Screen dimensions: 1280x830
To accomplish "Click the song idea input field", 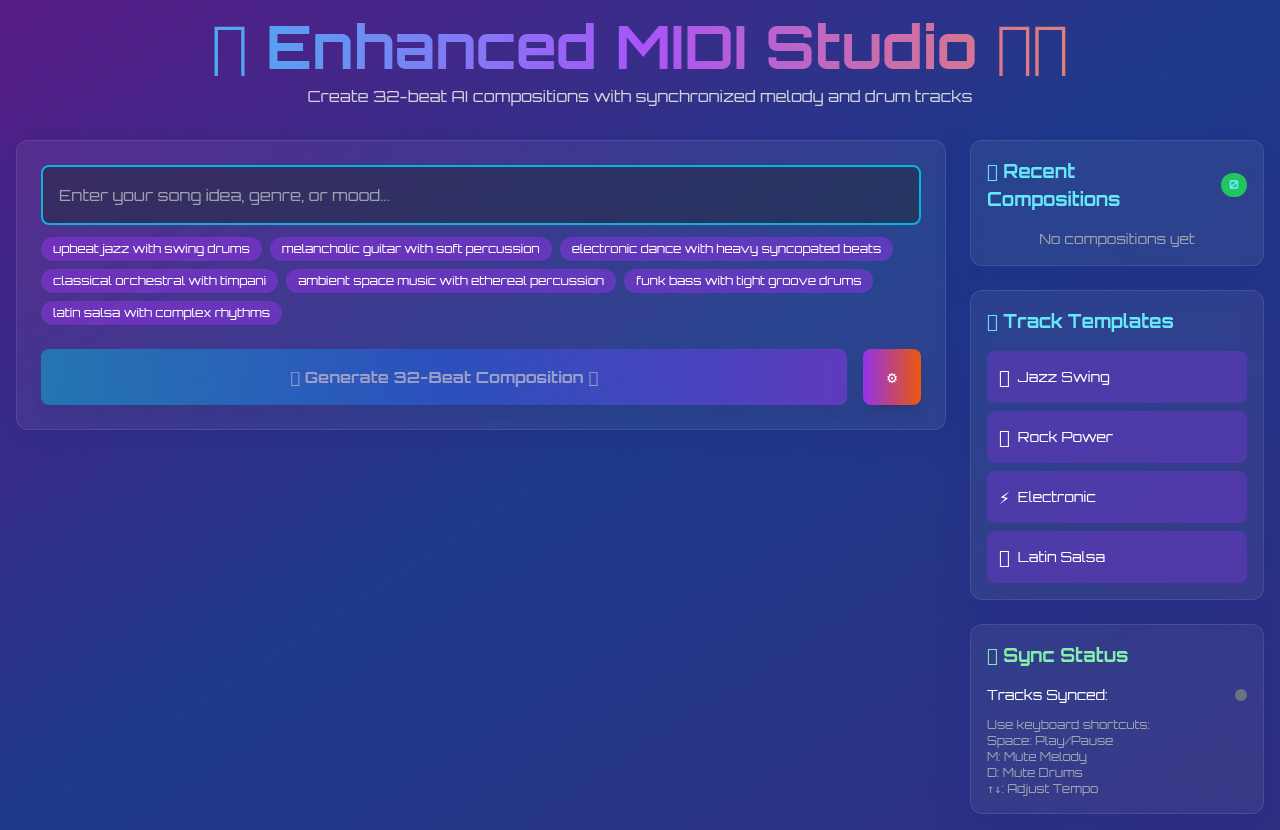I will (481, 195).
